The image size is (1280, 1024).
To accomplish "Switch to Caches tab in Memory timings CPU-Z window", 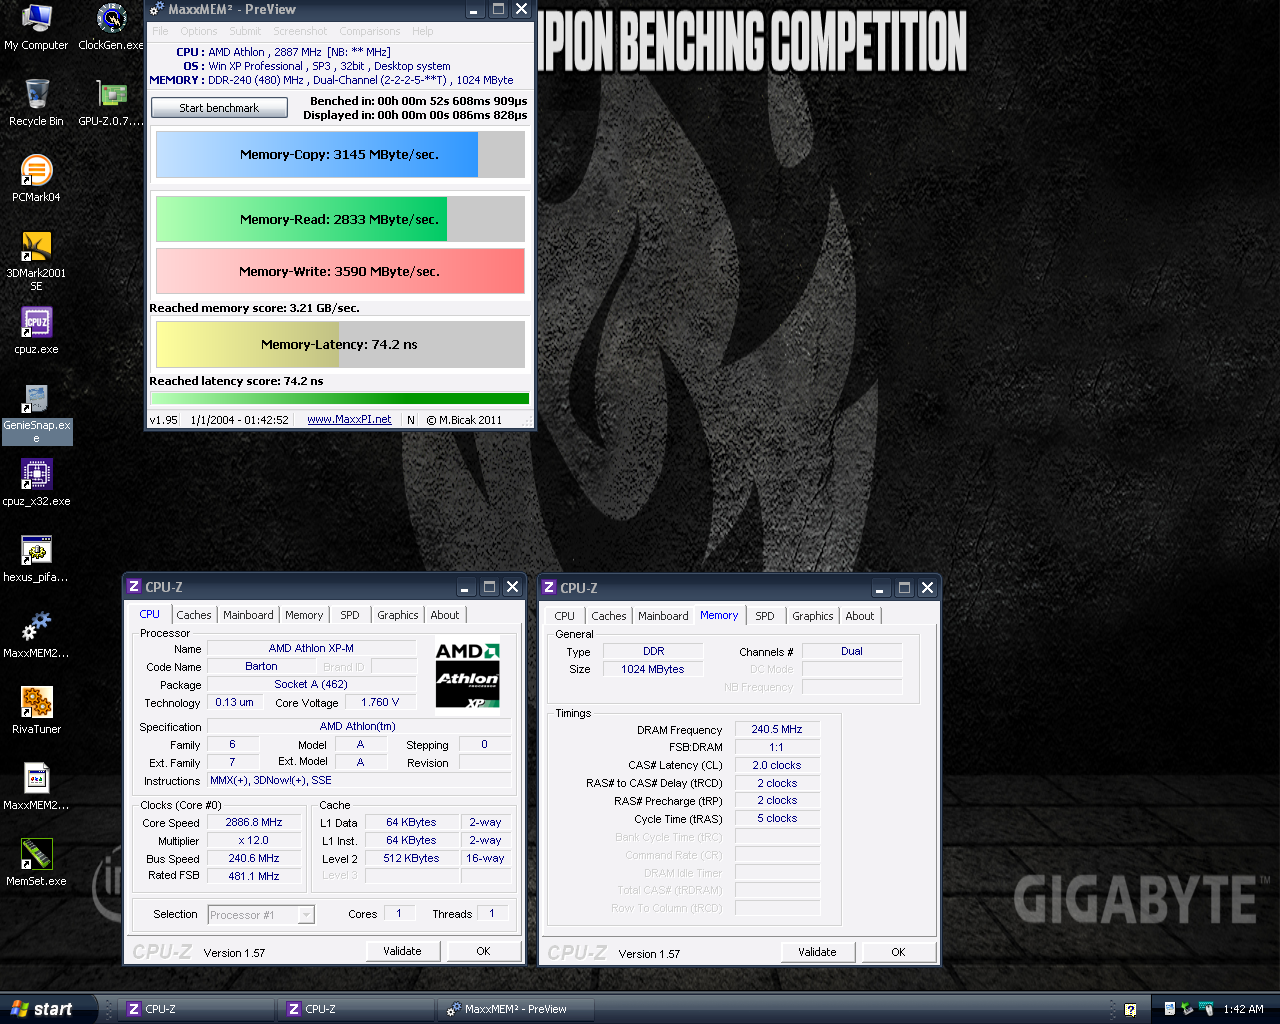I will [609, 616].
